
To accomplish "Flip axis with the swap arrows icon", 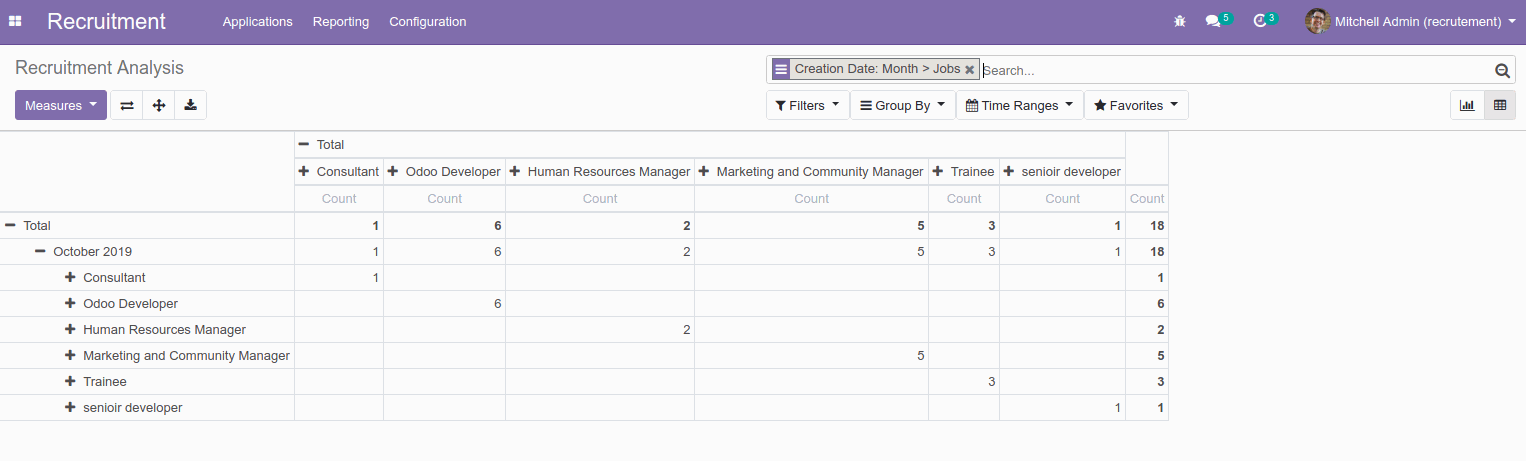I will coord(126,105).
